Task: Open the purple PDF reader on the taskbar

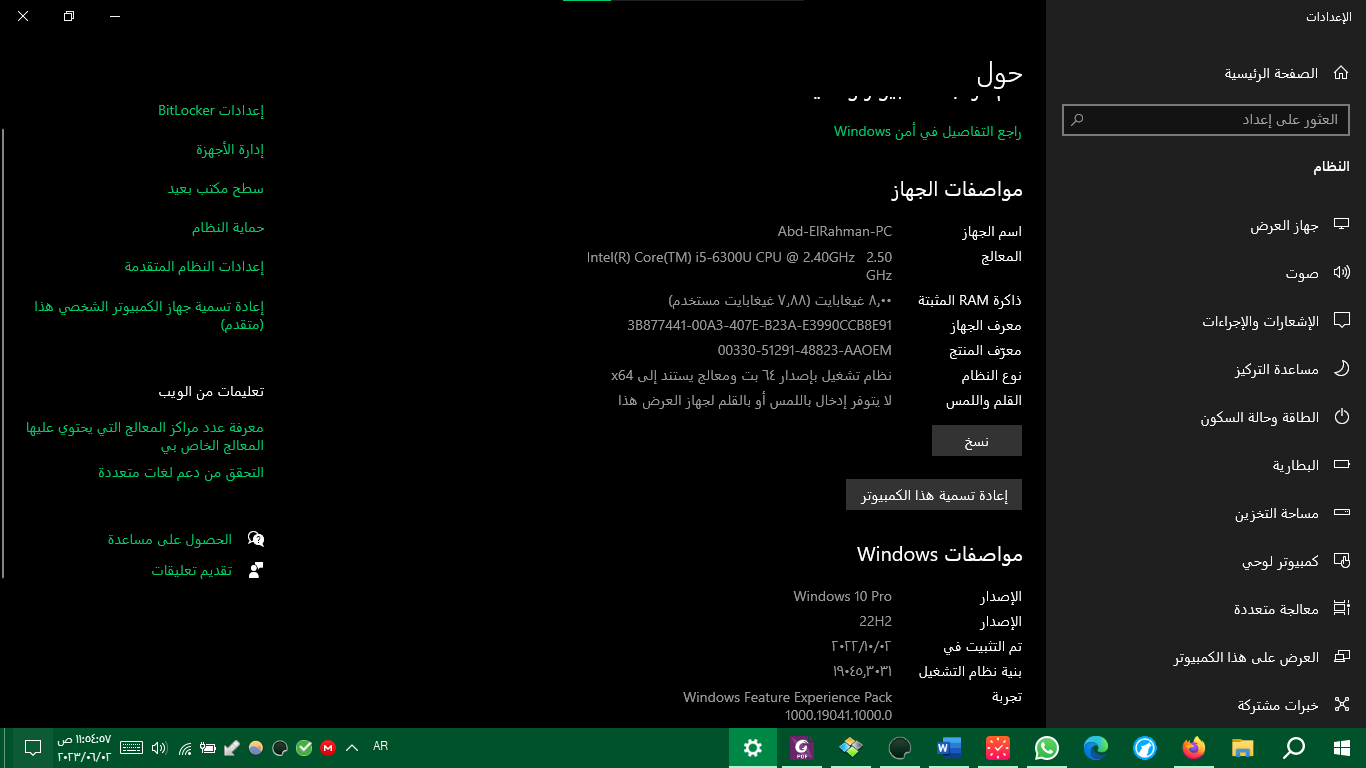Action: [802, 747]
